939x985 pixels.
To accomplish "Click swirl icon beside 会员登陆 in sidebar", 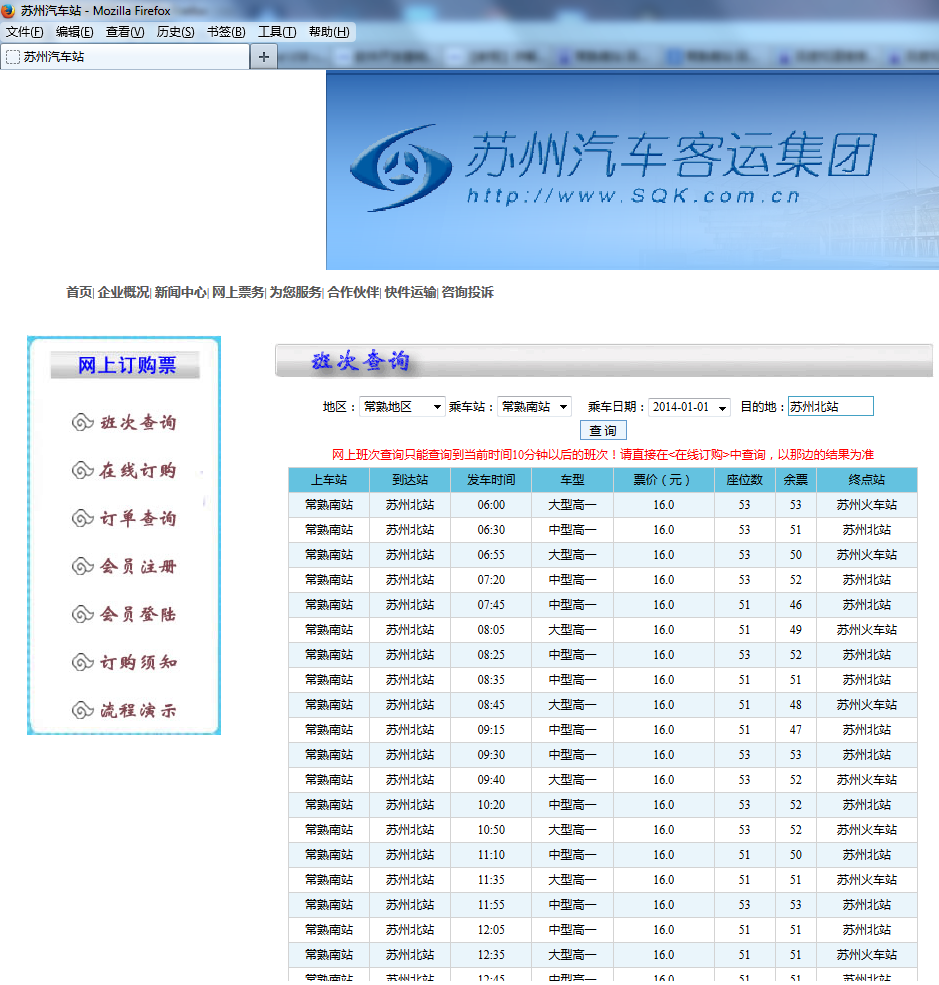I will point(82,614).
